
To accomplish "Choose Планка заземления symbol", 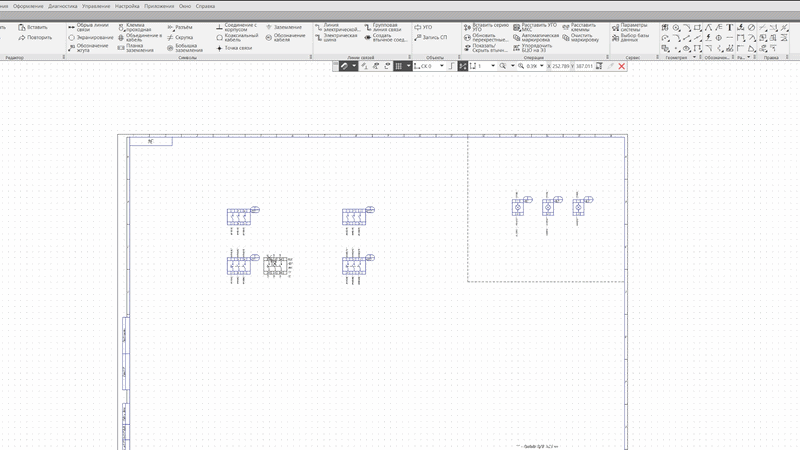I will point(135,47).
